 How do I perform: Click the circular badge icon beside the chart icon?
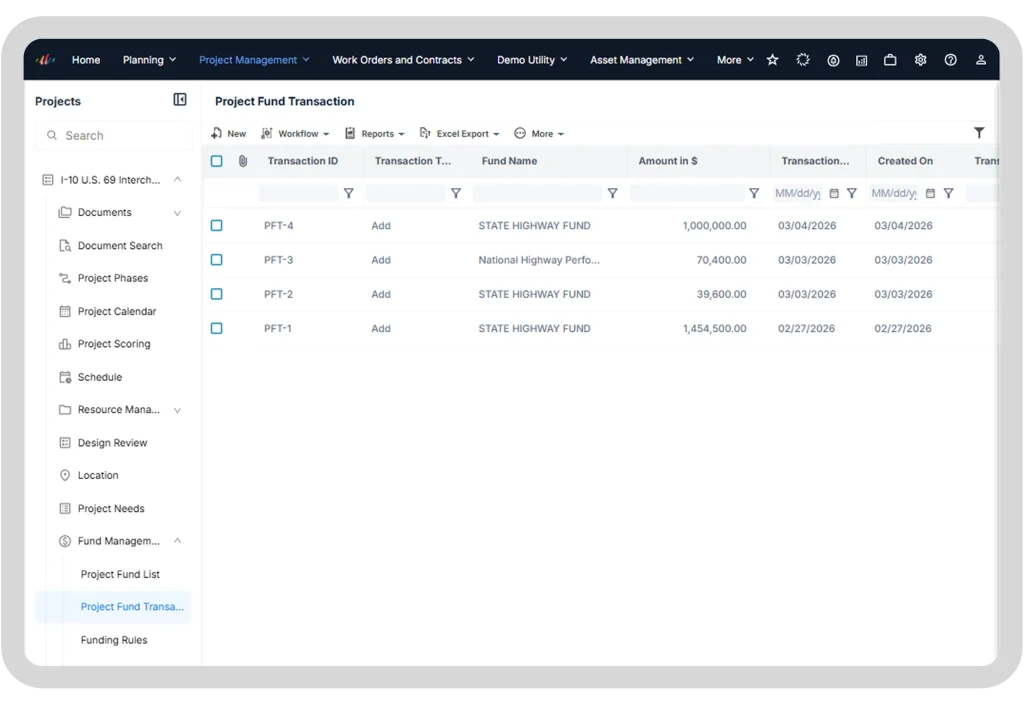pyautogui.click(x=833, y=60)
